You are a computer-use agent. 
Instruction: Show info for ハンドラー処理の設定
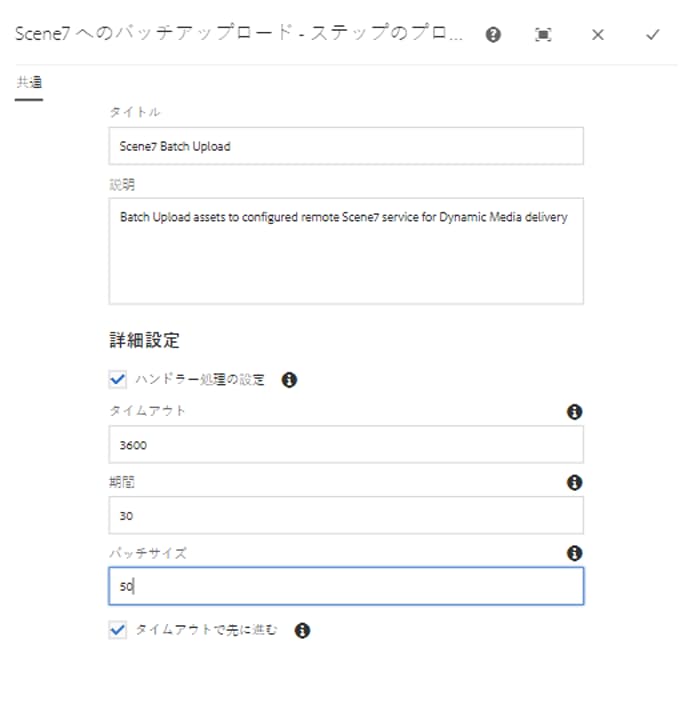point(289,380)
